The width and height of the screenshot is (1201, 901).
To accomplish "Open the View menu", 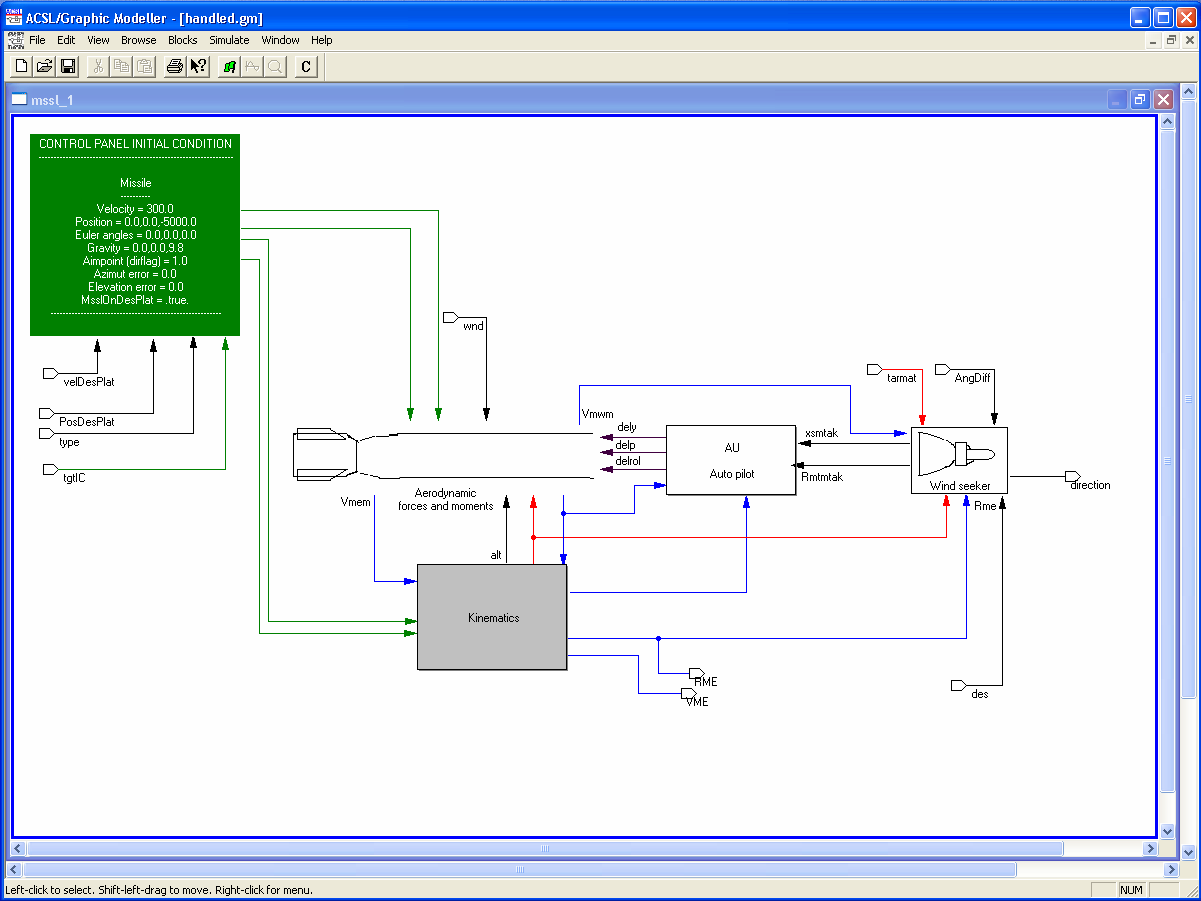I will [98, 40].
